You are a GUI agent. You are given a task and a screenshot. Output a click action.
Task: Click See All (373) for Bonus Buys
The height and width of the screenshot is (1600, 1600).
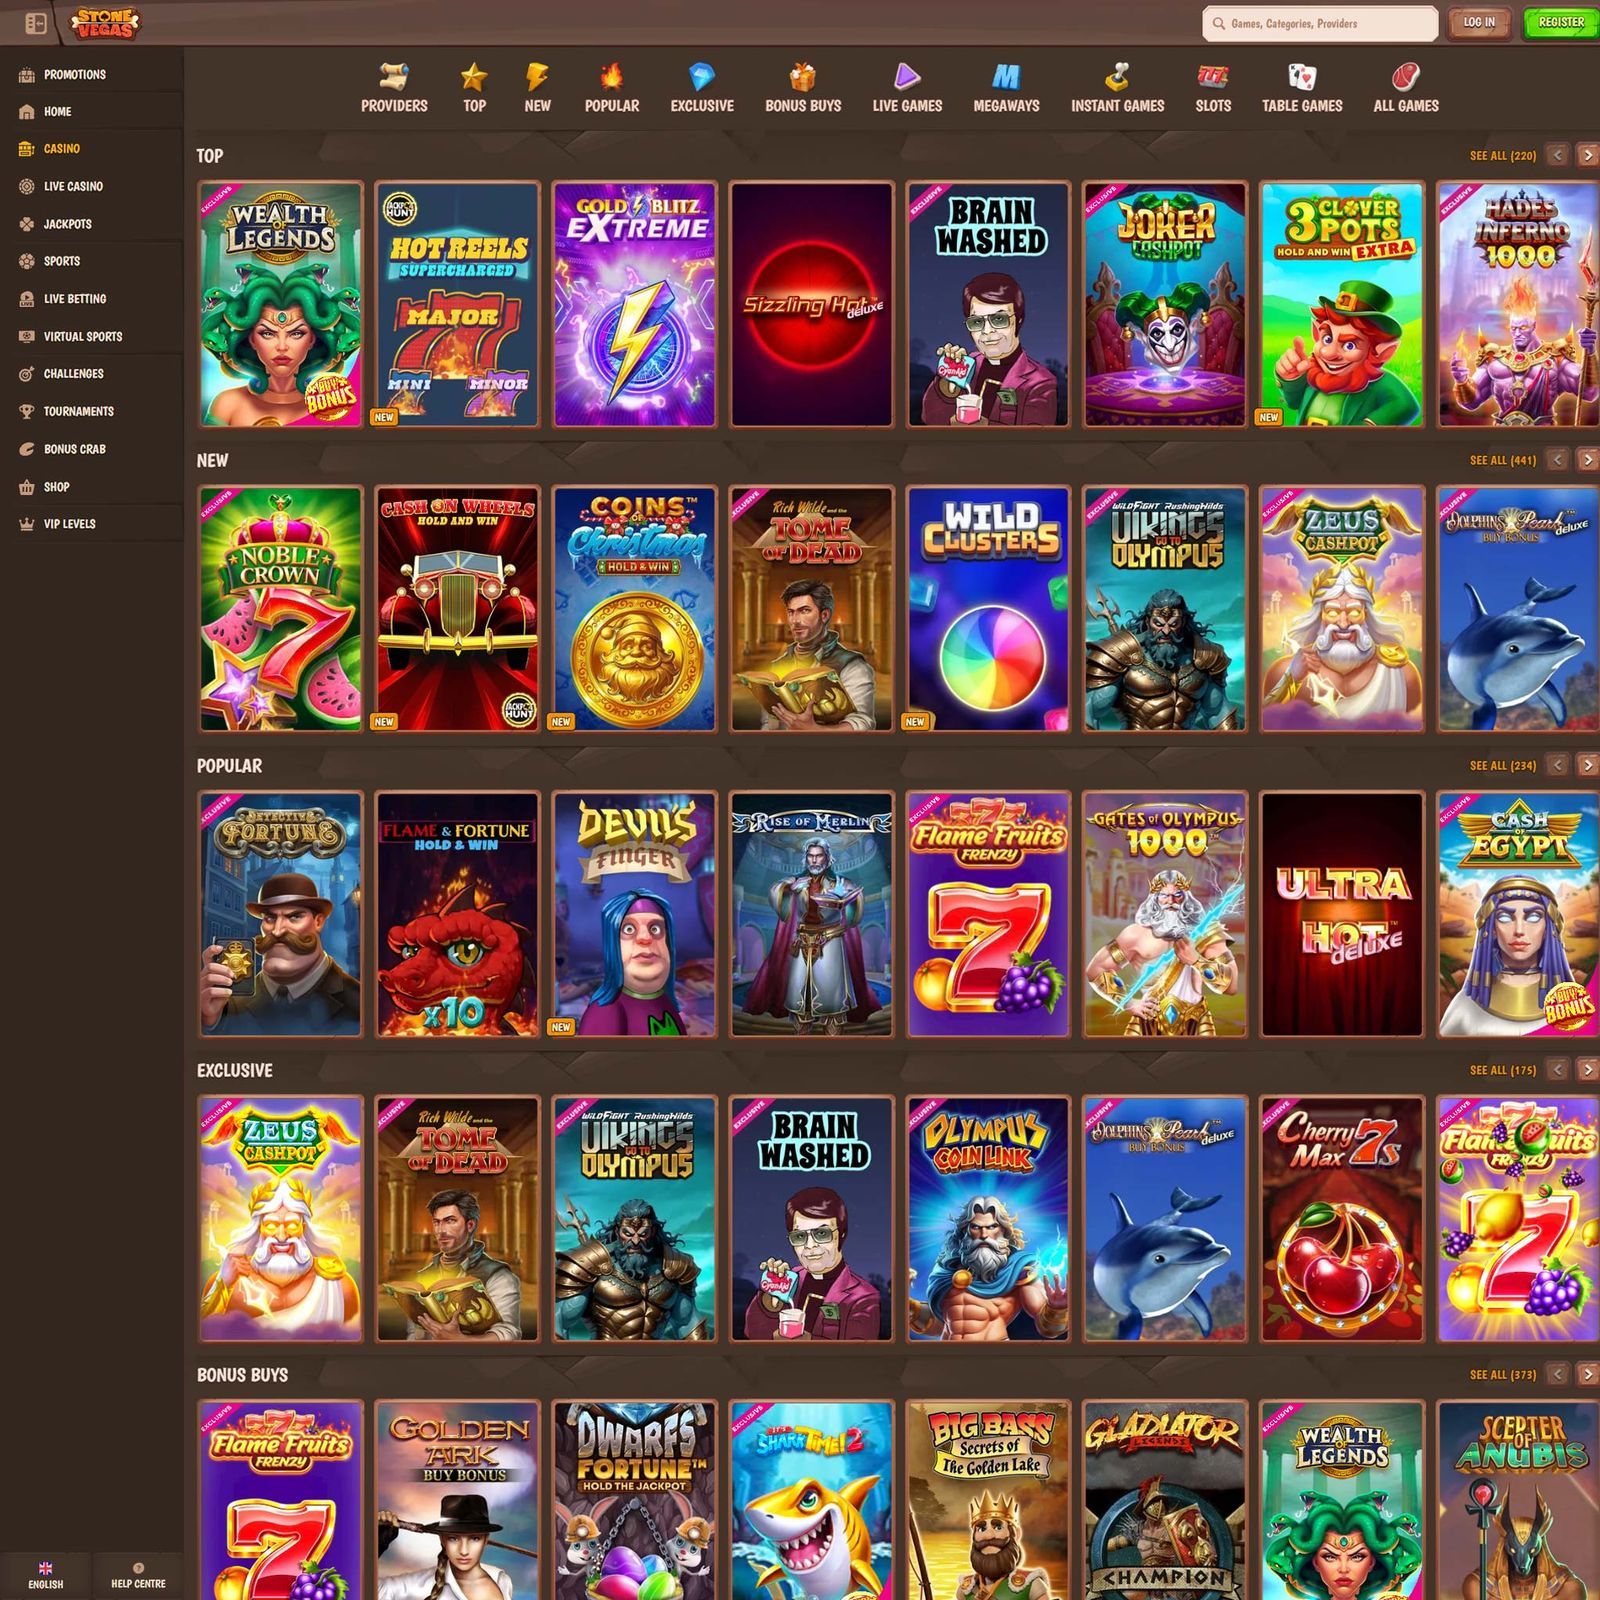(1502, 1375)
